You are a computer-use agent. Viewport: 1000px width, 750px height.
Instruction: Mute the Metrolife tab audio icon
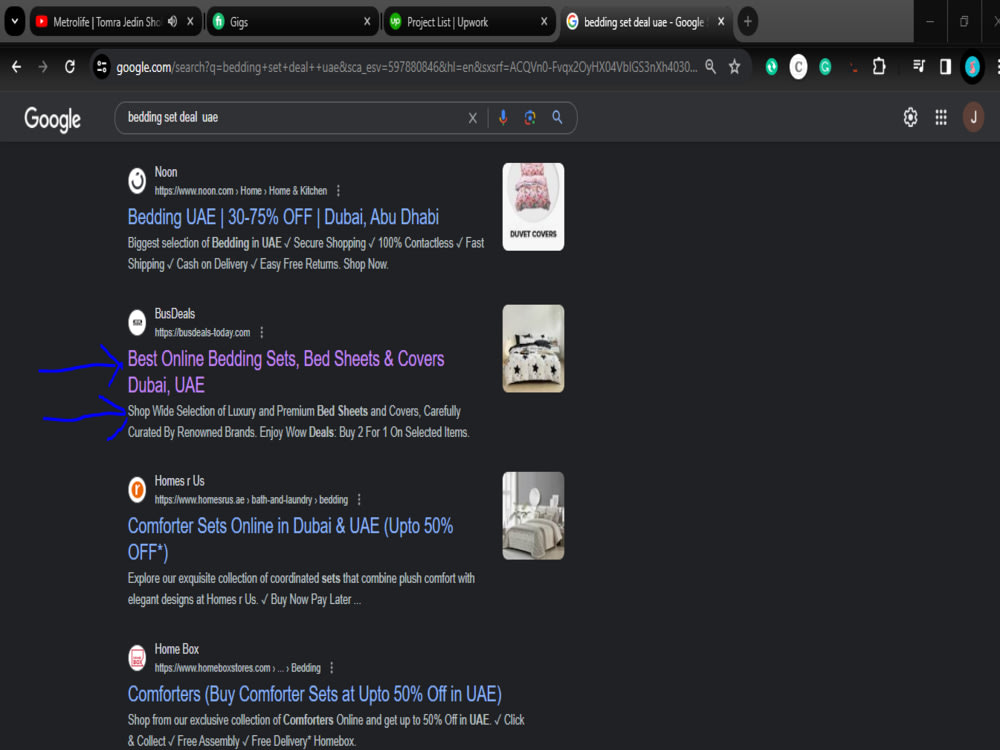tap(172, 22)
